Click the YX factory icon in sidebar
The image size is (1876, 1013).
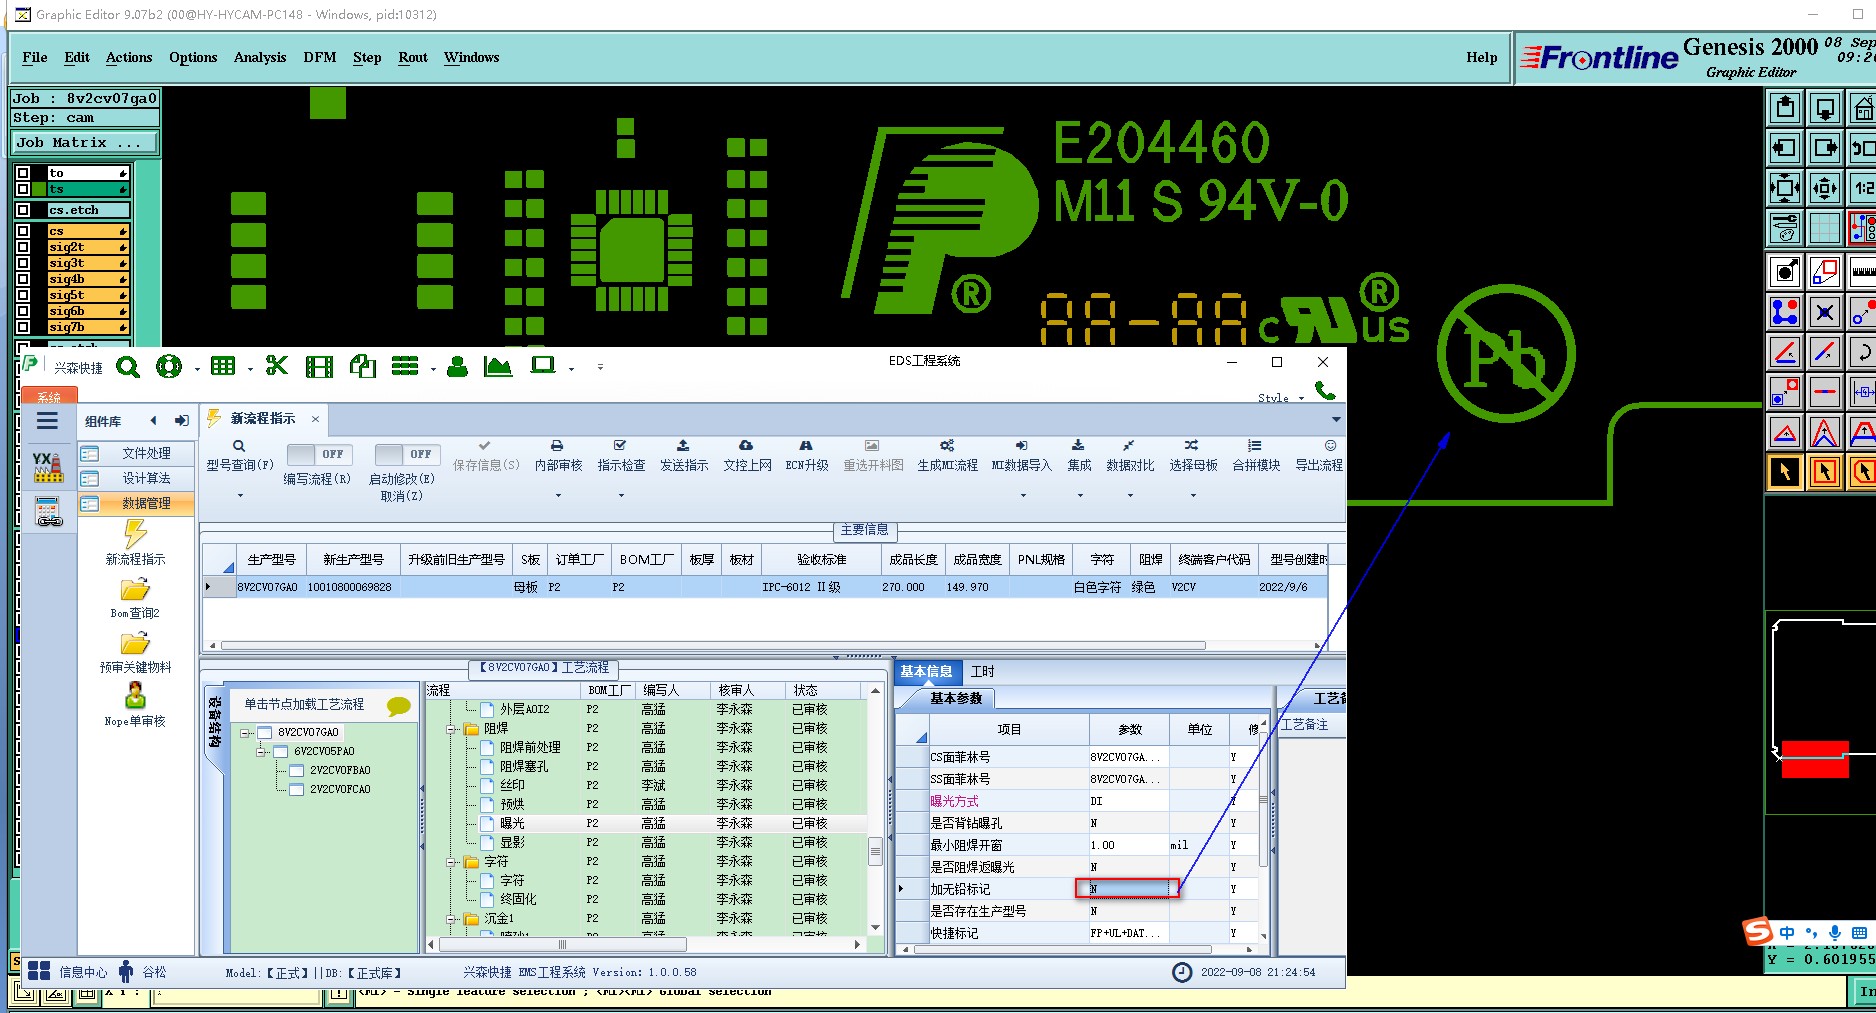pyautogui.click(x=48, y=466)
